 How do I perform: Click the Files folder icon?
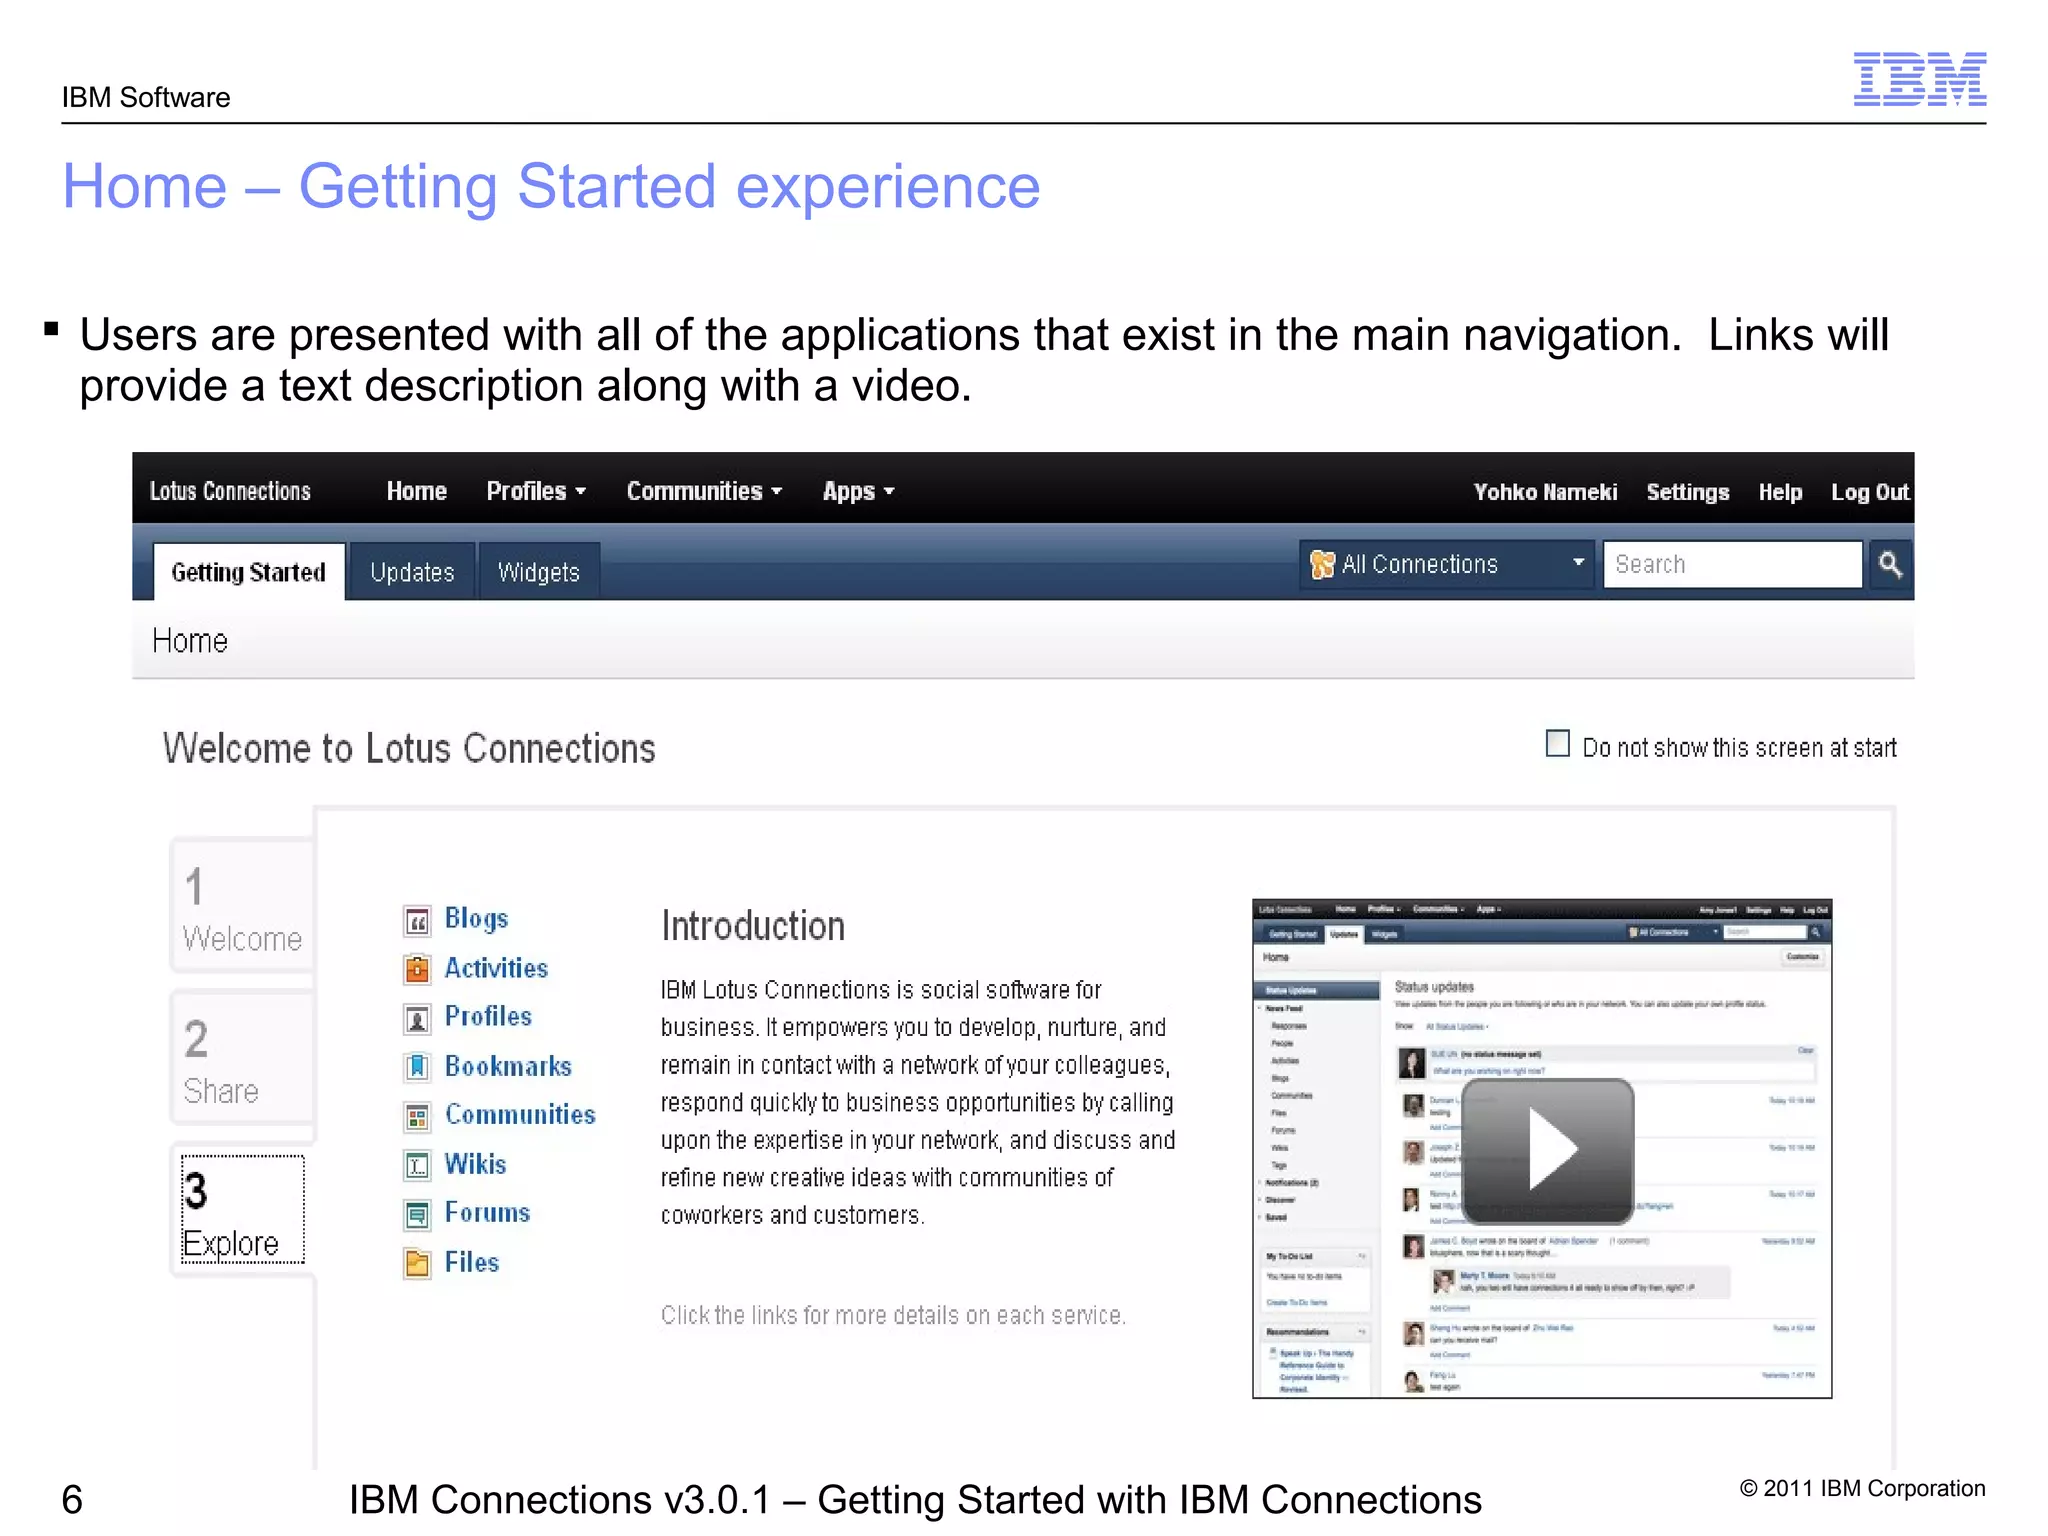point(417,1263)
